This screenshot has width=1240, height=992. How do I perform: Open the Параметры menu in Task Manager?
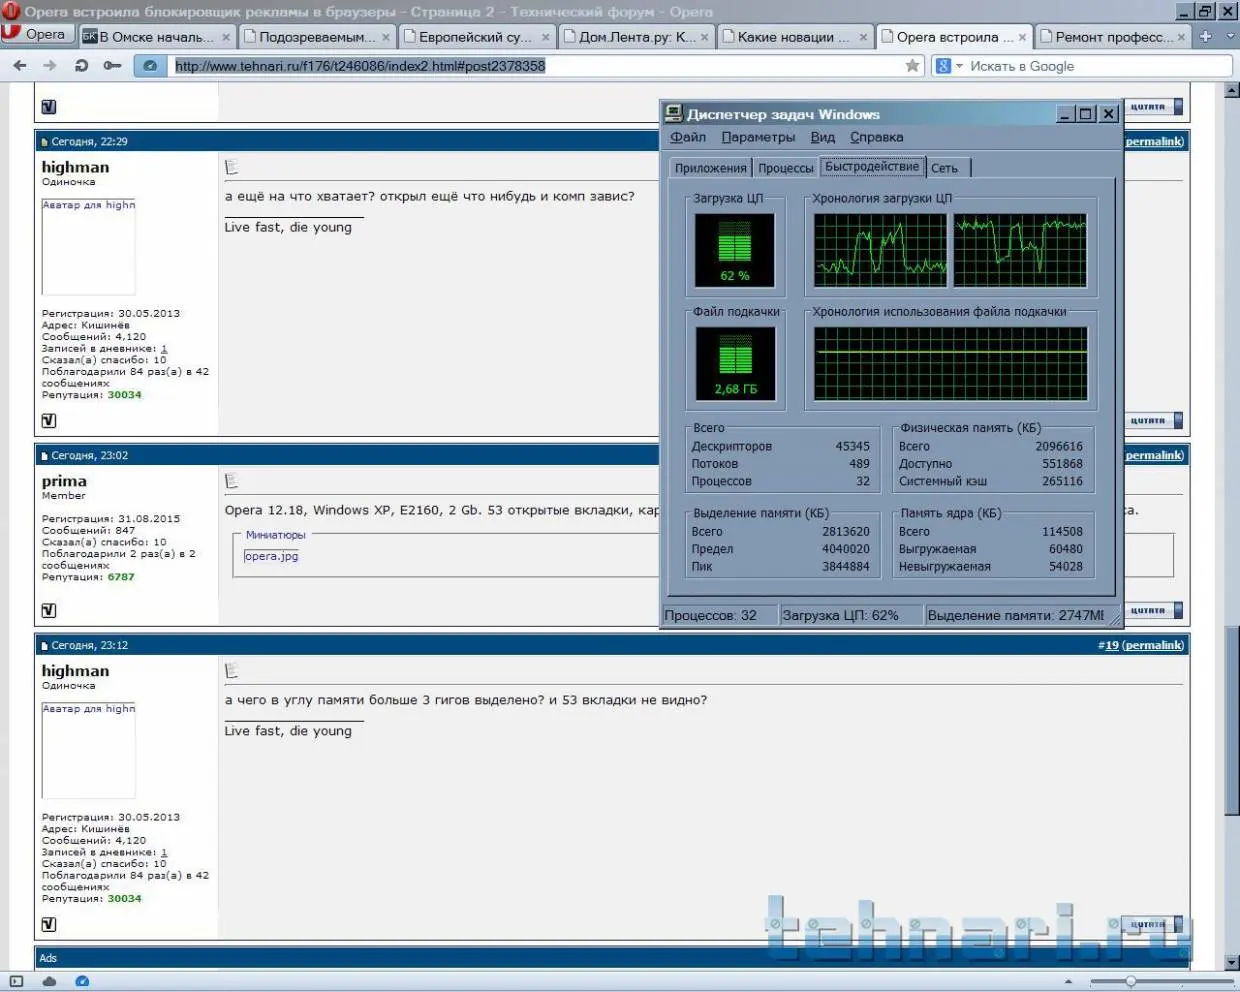(758, 137)
